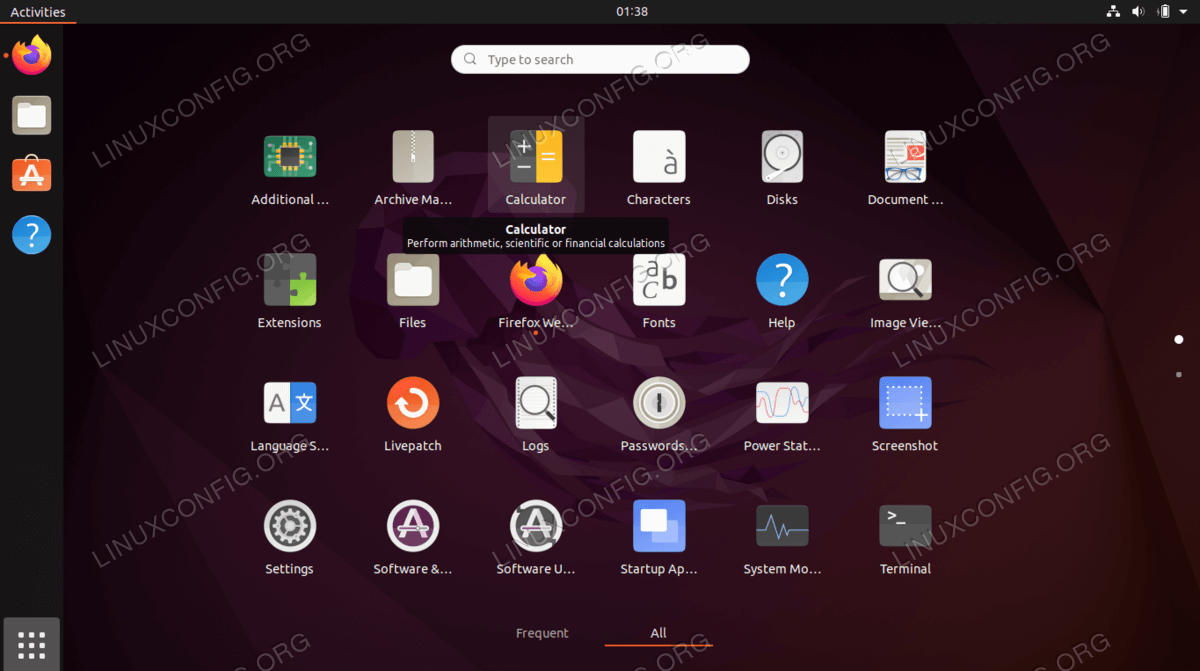Select the first page indicator dot
1200x671 pixels.
[x=1179, y=340]
